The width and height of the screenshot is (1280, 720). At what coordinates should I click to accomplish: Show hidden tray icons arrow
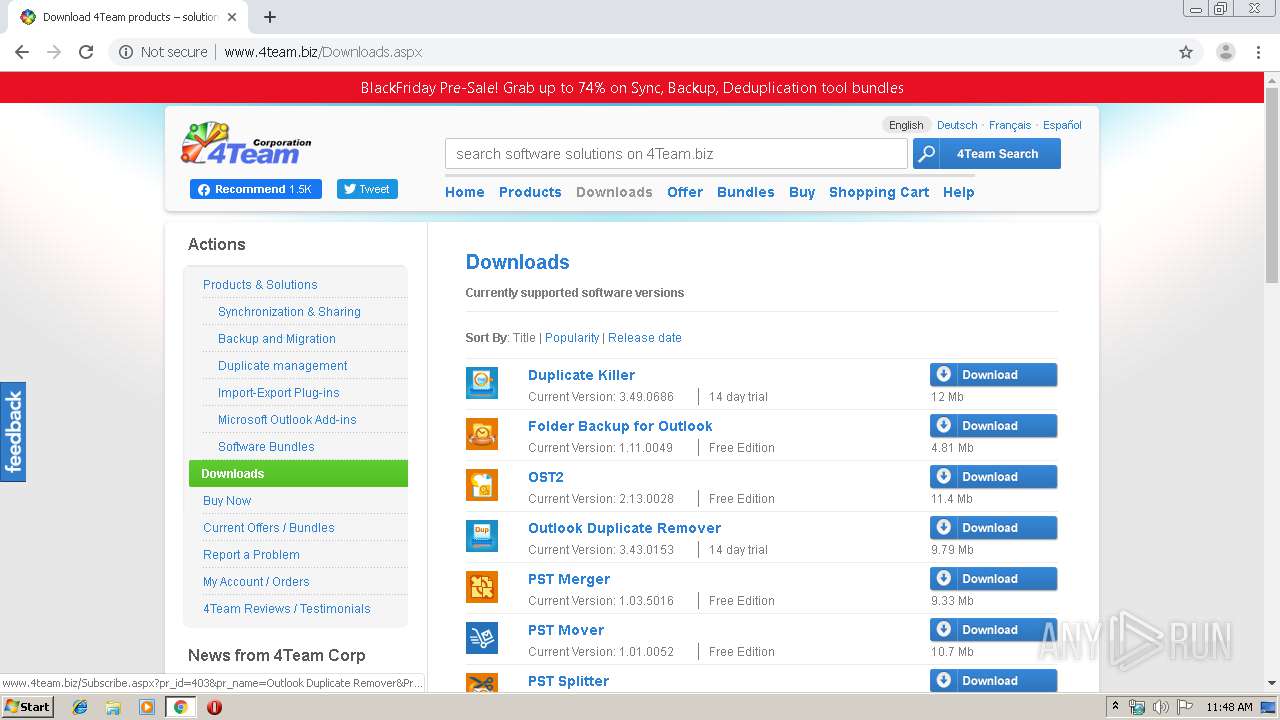click(x=1115, y=706)
